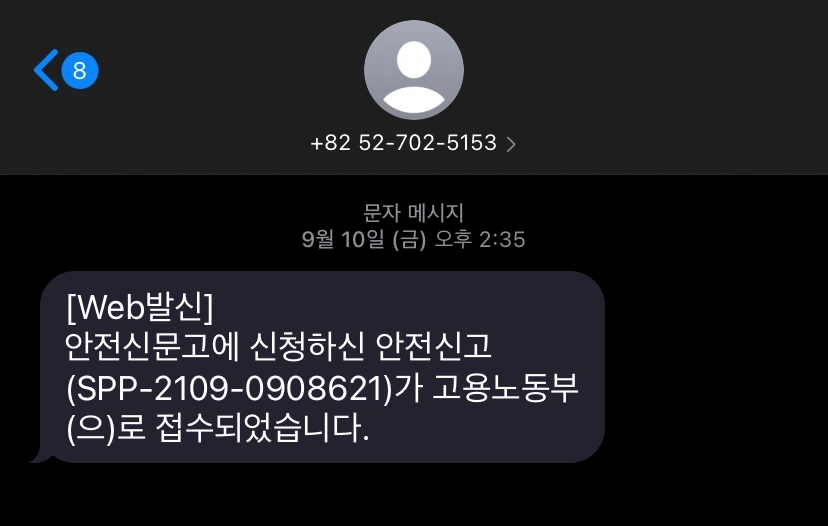The width and height of the screenshot is (828, 526).
Task: Click the 문자 메시지 label
Action: click(413, 213)
